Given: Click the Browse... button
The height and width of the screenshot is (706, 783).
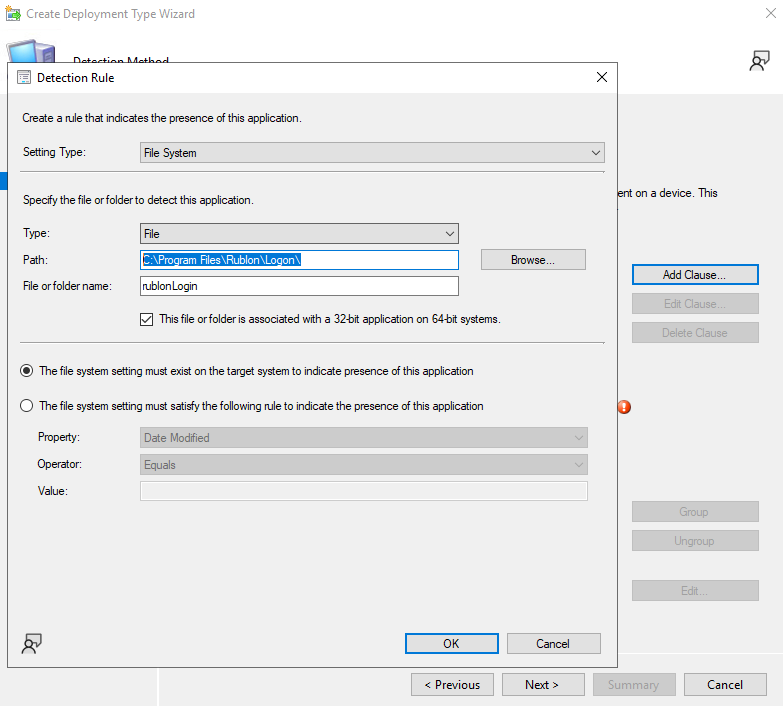Looking at the screenshot, I should [533, 260].
